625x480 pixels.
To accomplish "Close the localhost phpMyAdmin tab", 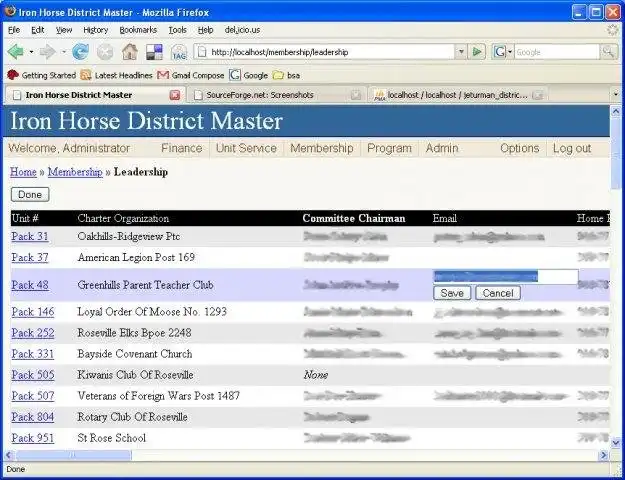I will [x=538, y=95].
